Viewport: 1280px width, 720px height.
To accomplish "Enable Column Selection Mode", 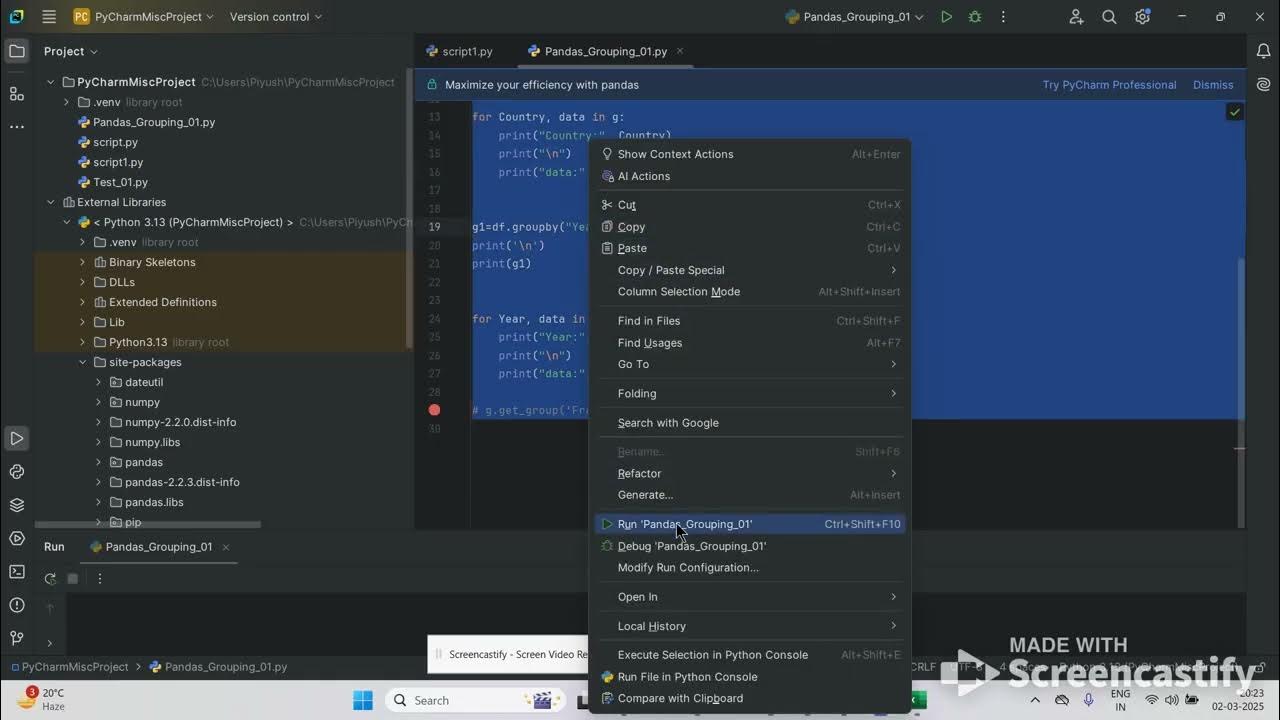I will 678,291.
